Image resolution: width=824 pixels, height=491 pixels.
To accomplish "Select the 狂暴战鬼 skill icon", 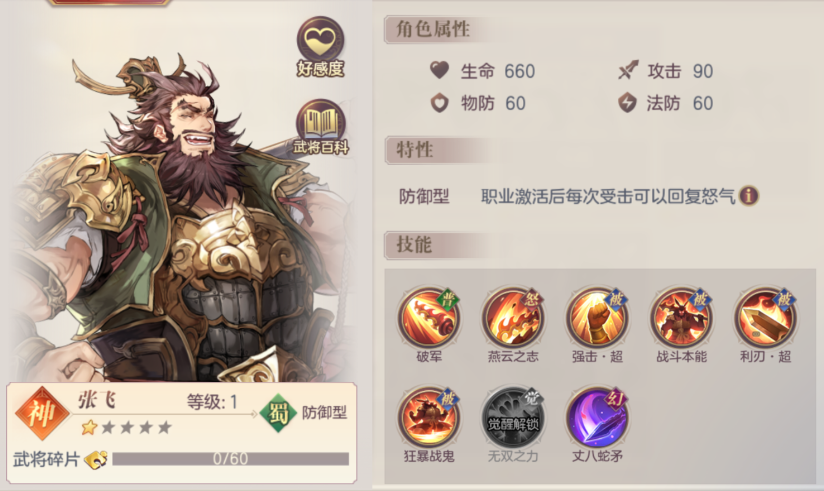I will click(x=429, y=418).
